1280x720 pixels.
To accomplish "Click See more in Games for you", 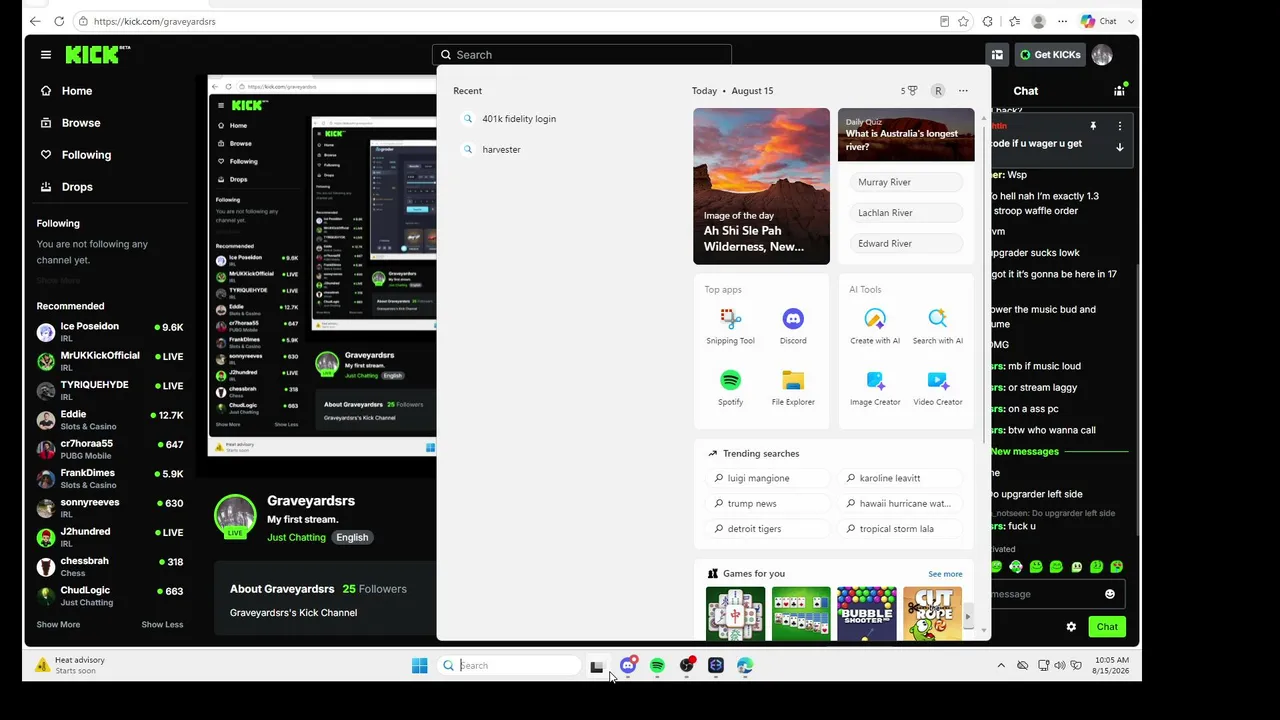I will 945,574.
